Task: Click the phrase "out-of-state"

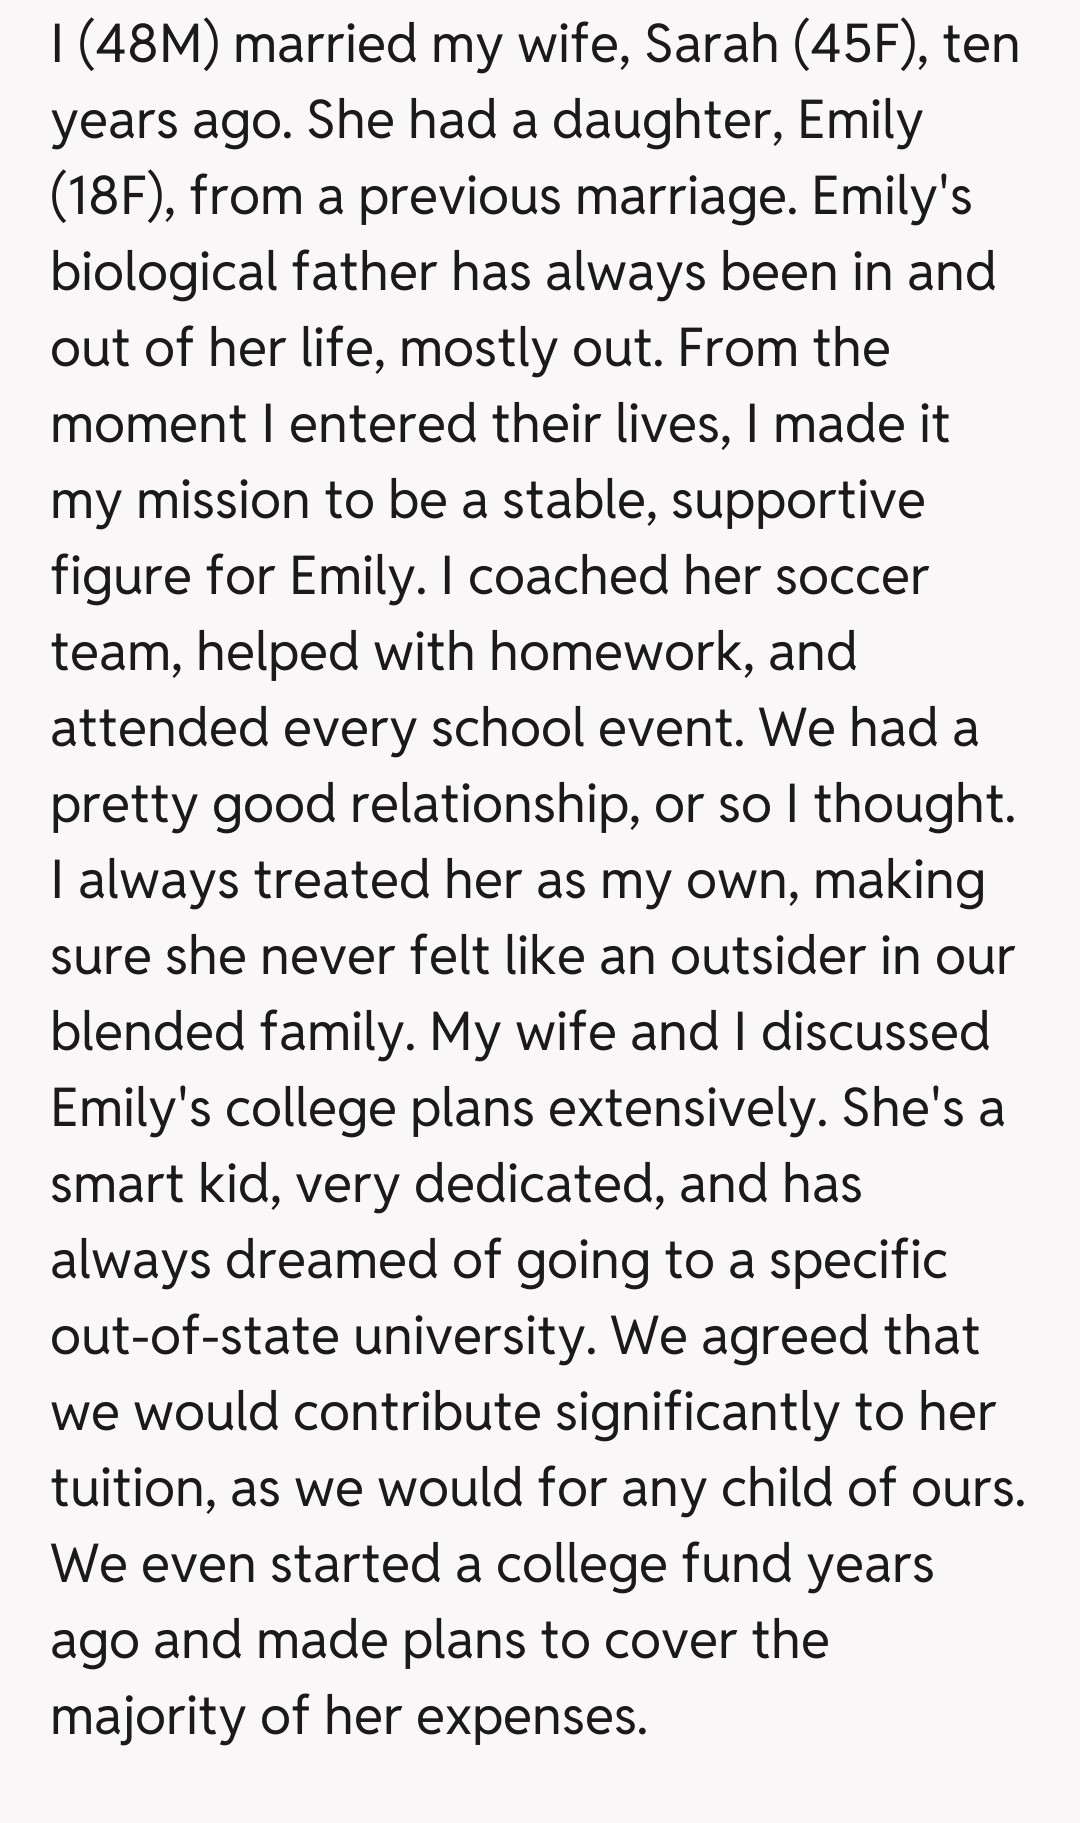Action: [x=195, y=1336]
